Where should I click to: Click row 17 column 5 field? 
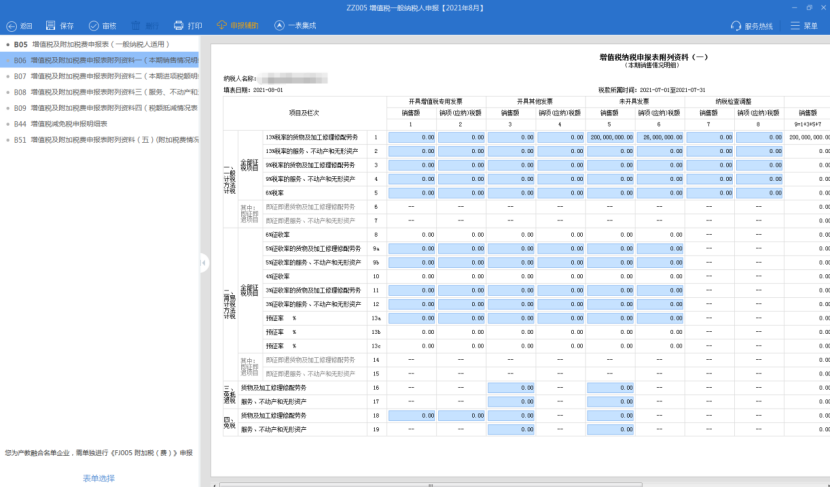point(610,402)
